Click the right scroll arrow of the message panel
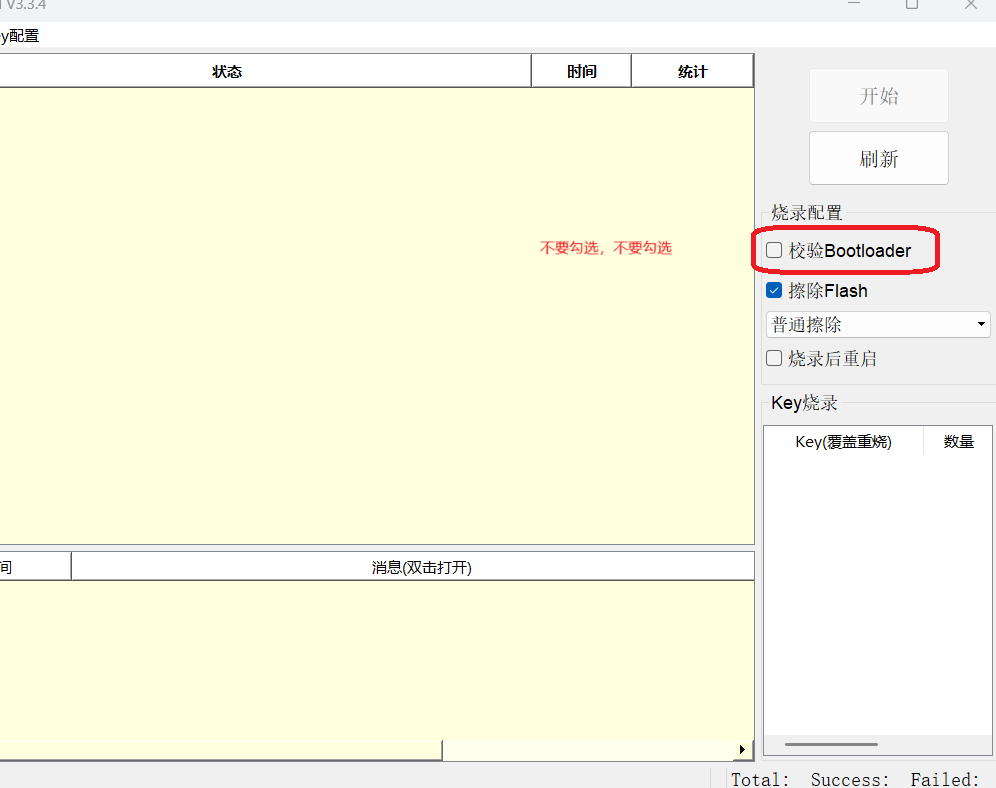The image size is (996, 788). click(742, 749)
